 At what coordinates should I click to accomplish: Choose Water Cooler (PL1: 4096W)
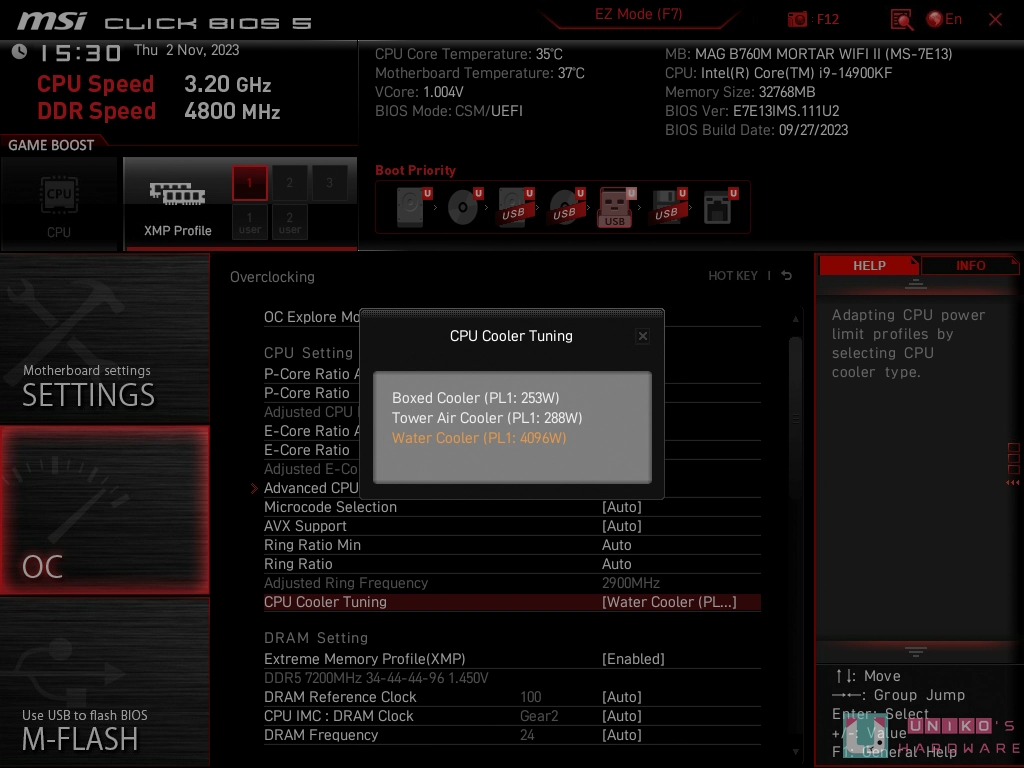[479, 438]
